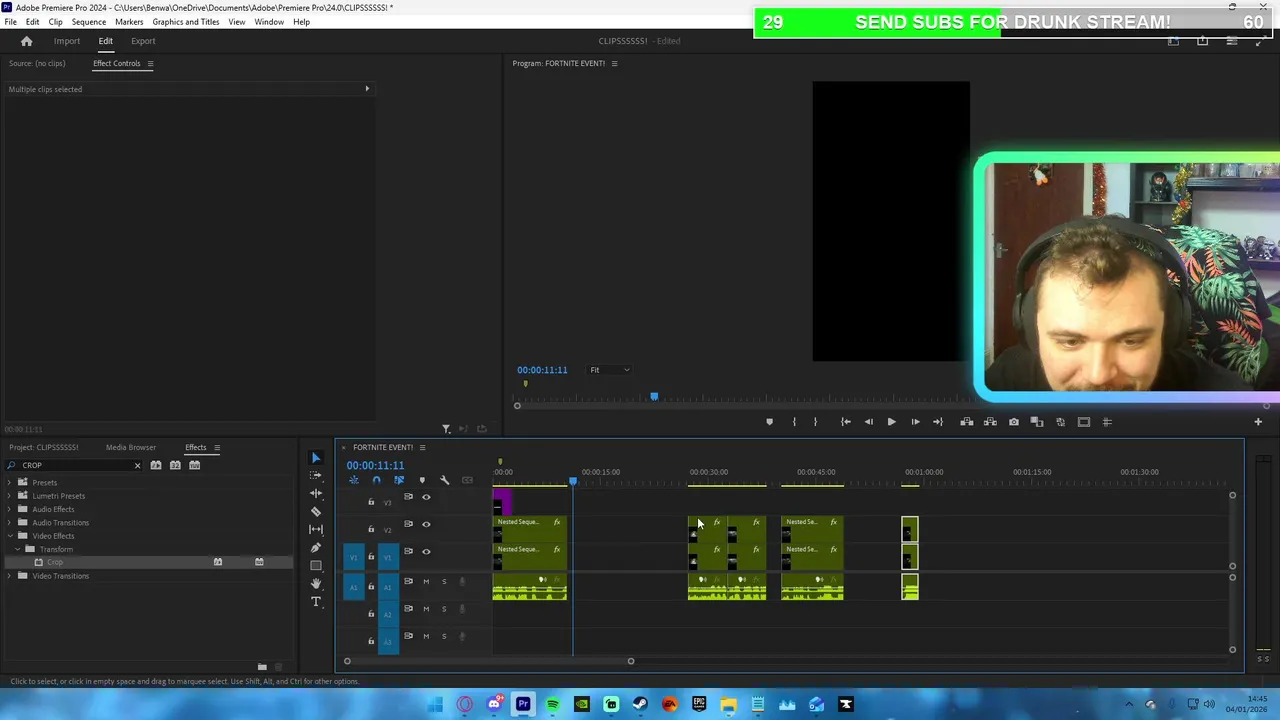
Task: Click the Lift button in Program monitor
Action: 966,422
